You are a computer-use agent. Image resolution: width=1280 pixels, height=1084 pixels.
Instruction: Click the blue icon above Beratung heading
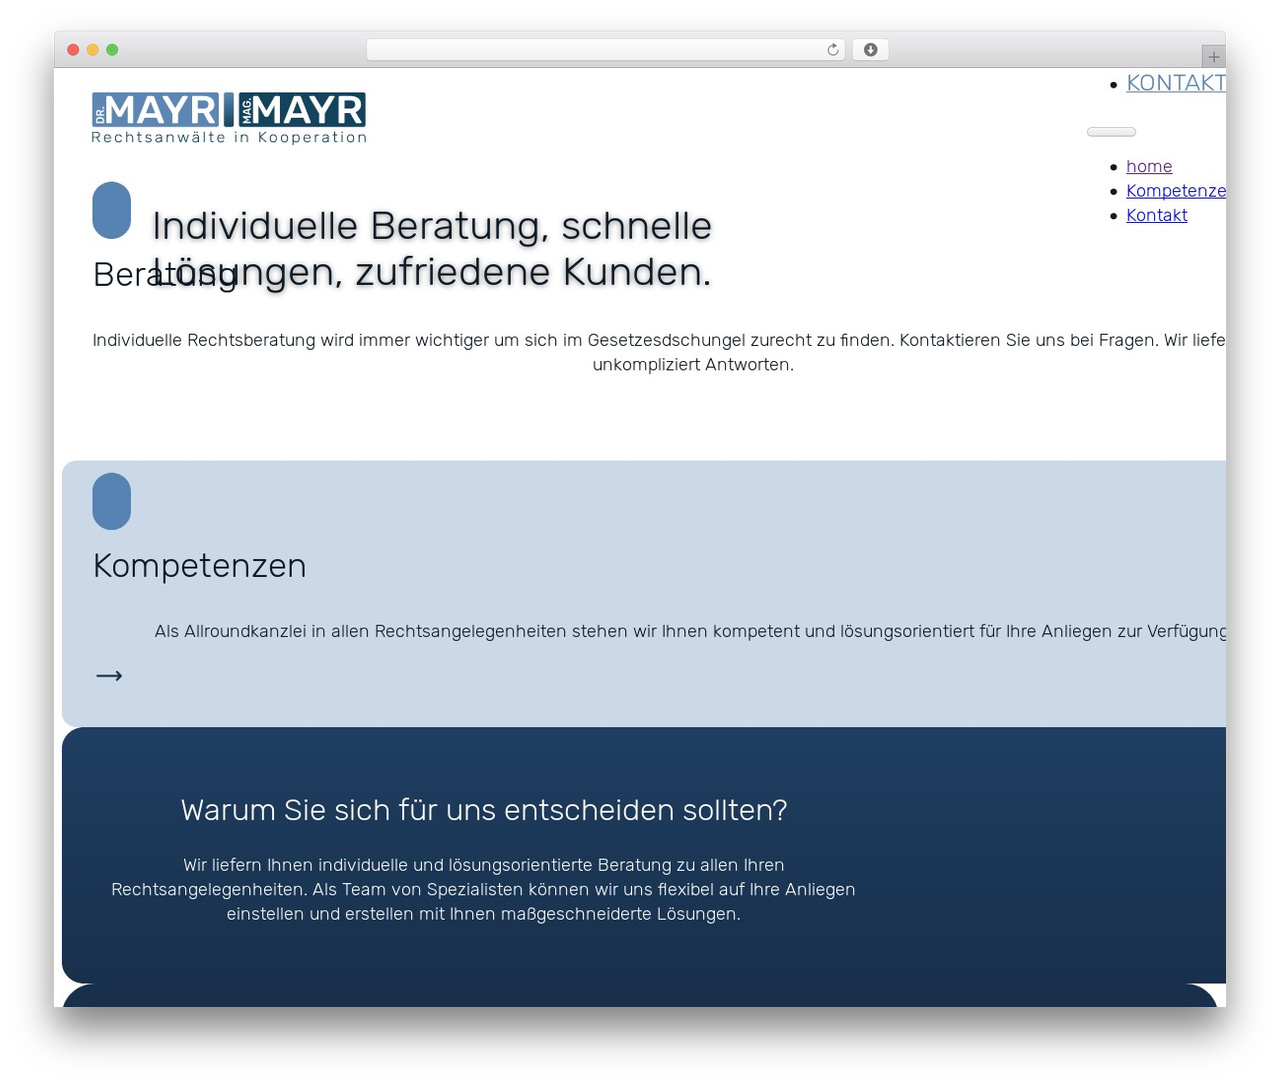[112, 210]
